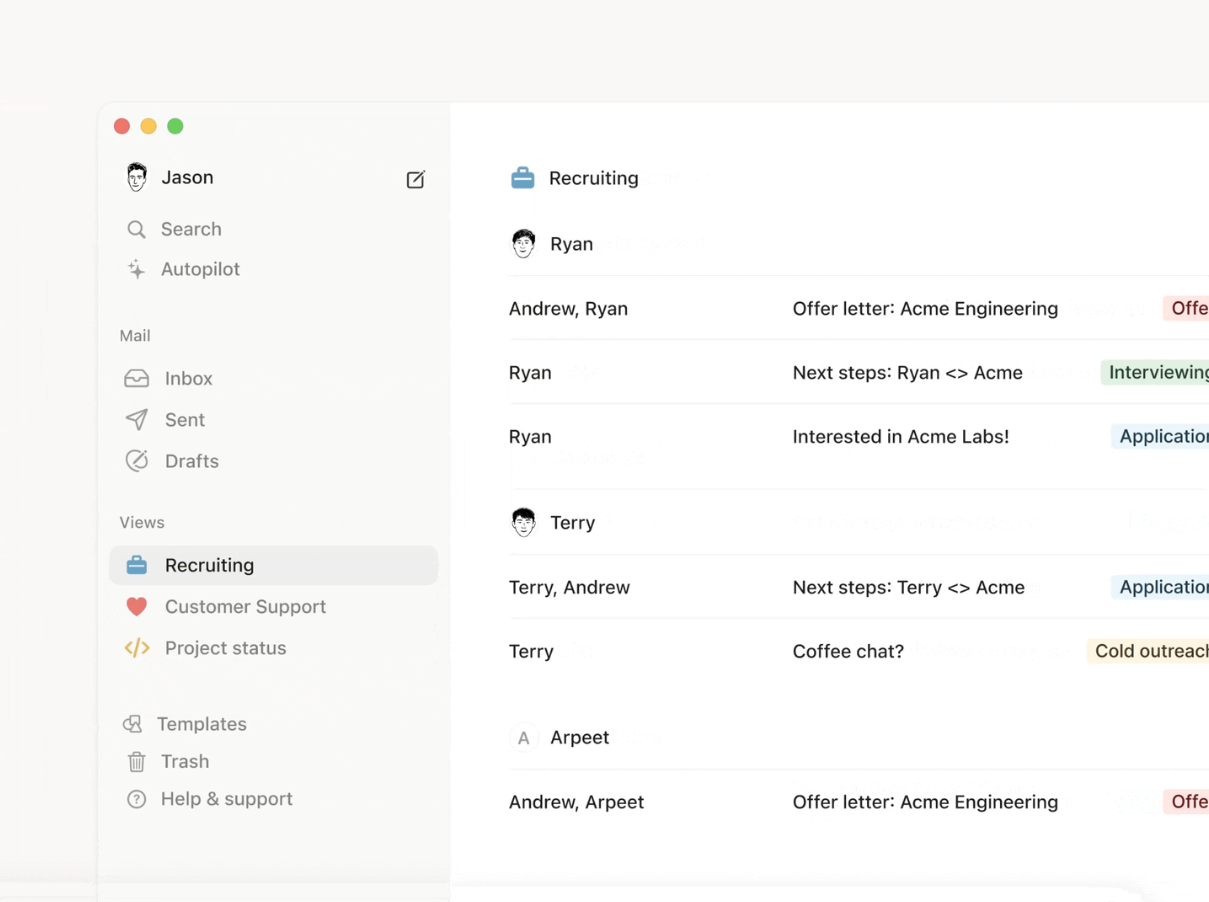Click Jason's avatar in the sidebar
The image size is (1209, 902).
(137, 177)
